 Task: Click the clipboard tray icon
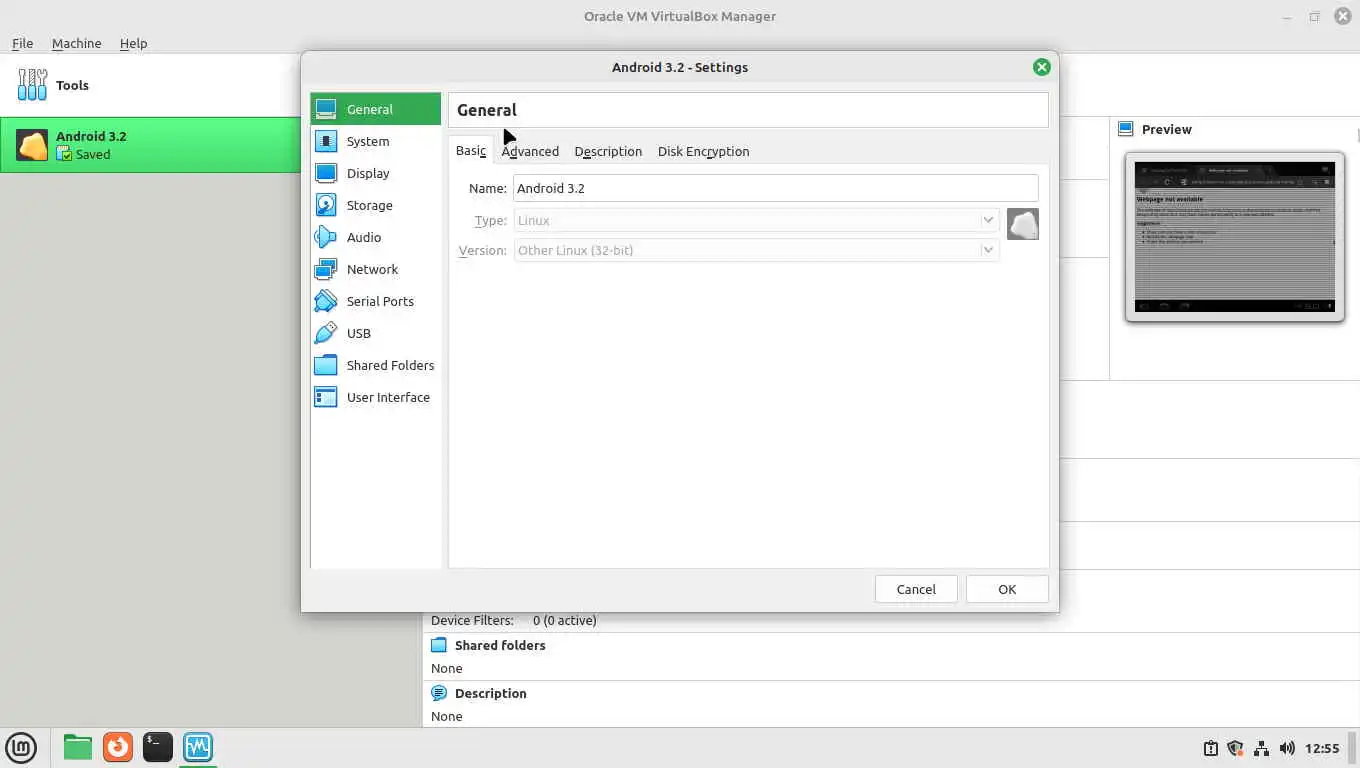point(1210,748)
